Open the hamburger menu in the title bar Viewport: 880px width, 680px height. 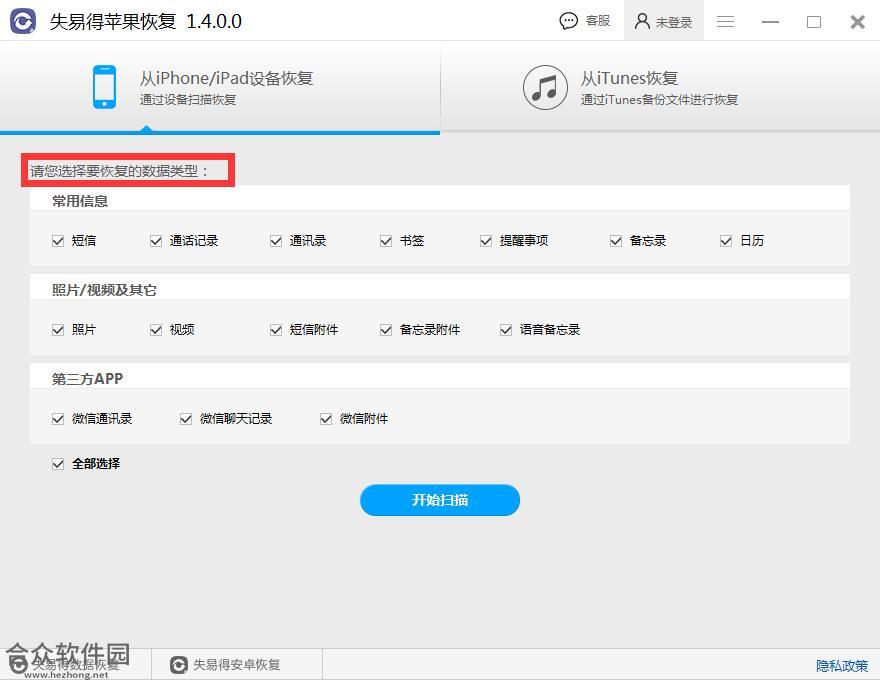725,21
